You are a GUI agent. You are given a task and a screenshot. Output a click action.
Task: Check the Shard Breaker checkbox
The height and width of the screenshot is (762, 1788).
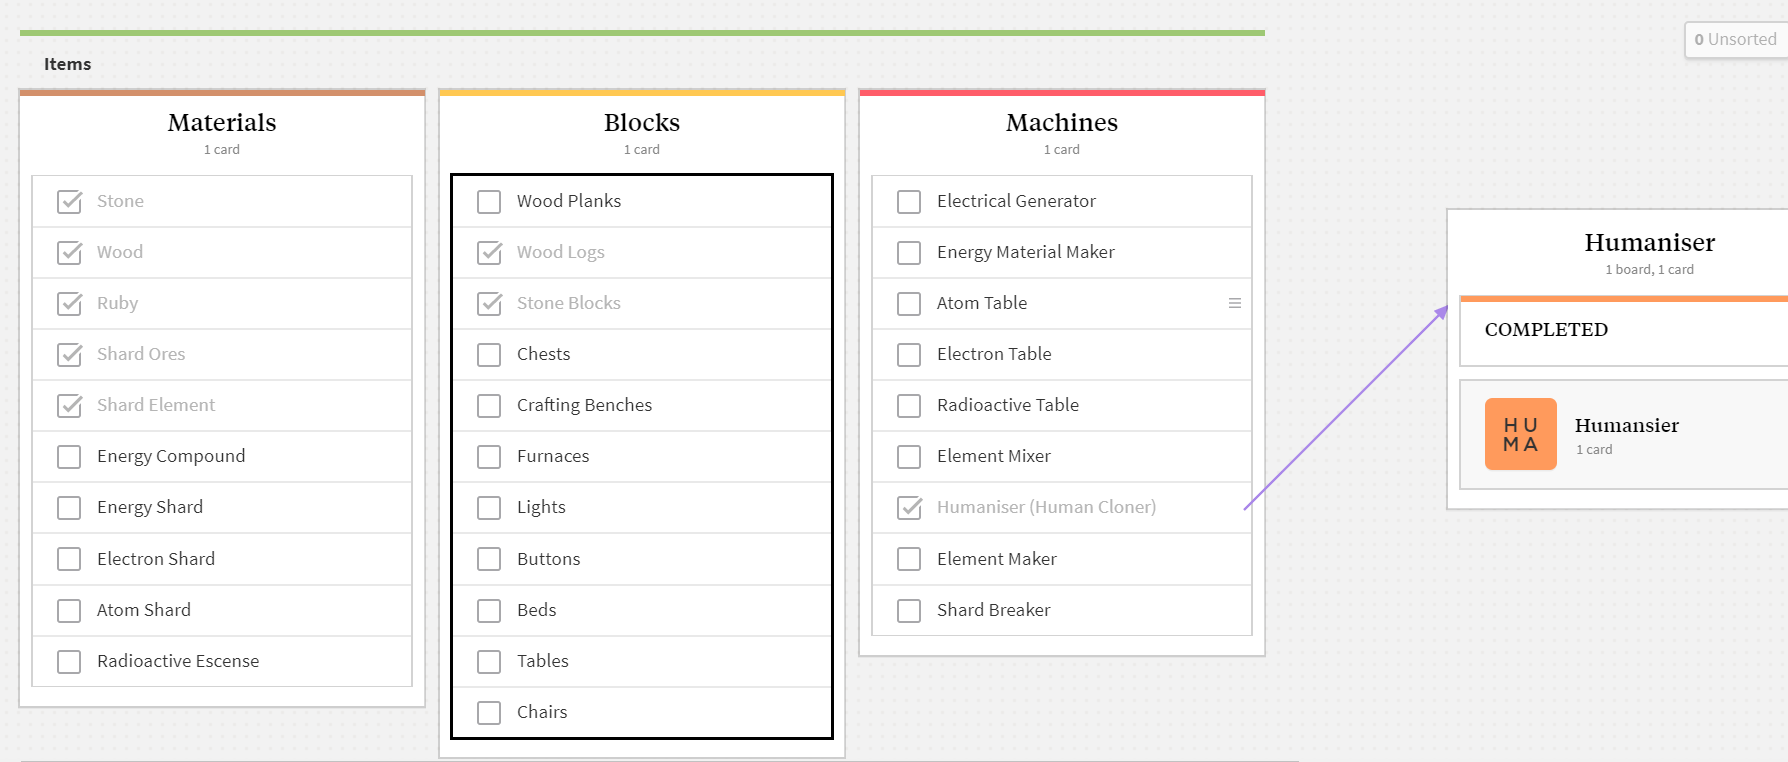(909, 611)
